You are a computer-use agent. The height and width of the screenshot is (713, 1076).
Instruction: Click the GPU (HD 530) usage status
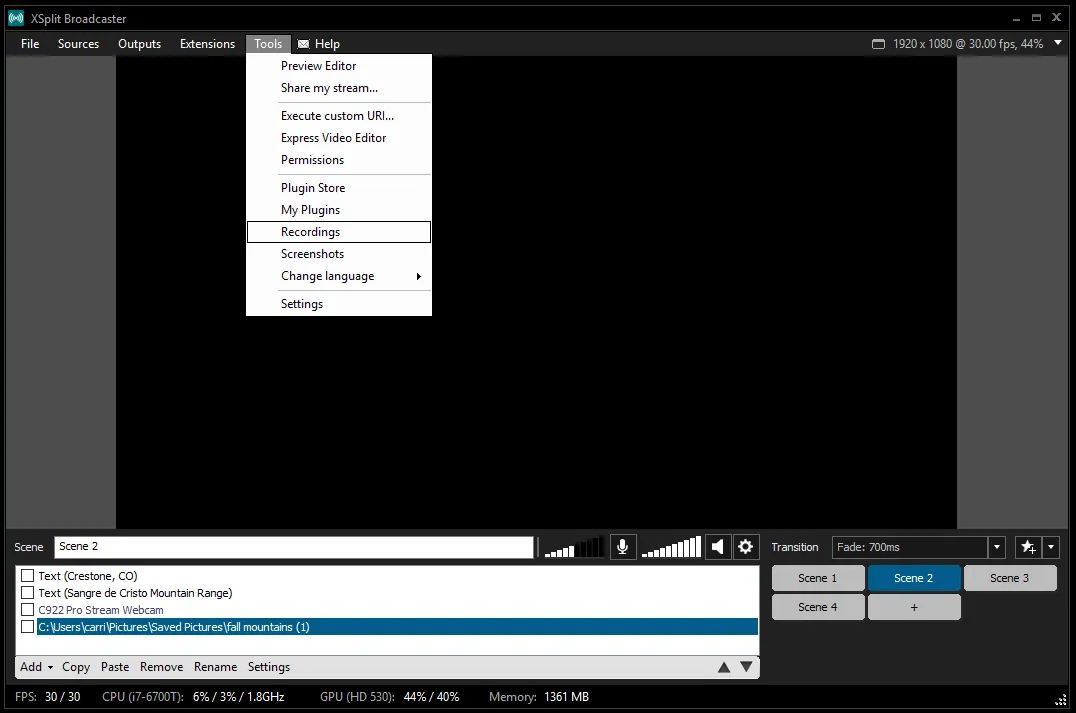click(x=390, y=697)
